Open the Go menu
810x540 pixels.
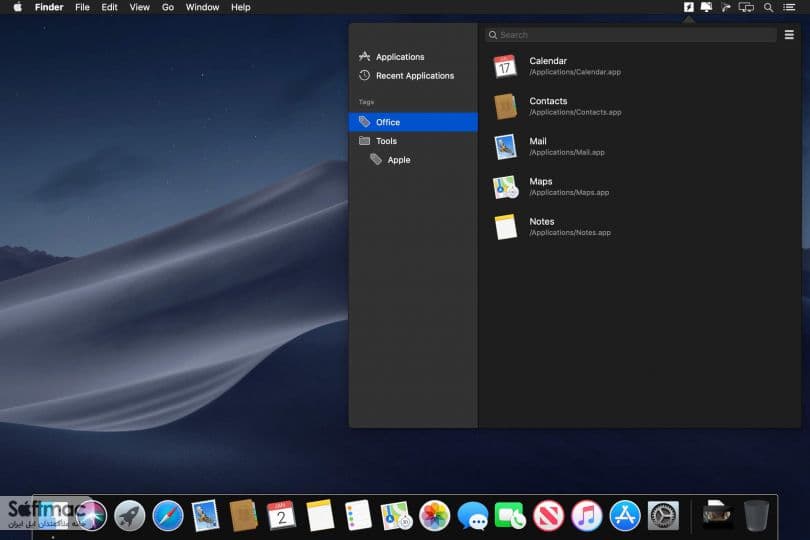click(168, 7)
